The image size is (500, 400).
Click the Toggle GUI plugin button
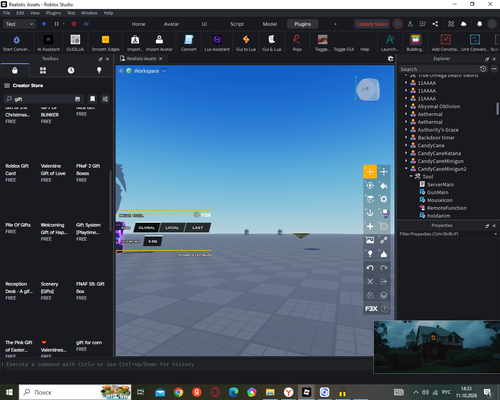(x=344, y=49)
